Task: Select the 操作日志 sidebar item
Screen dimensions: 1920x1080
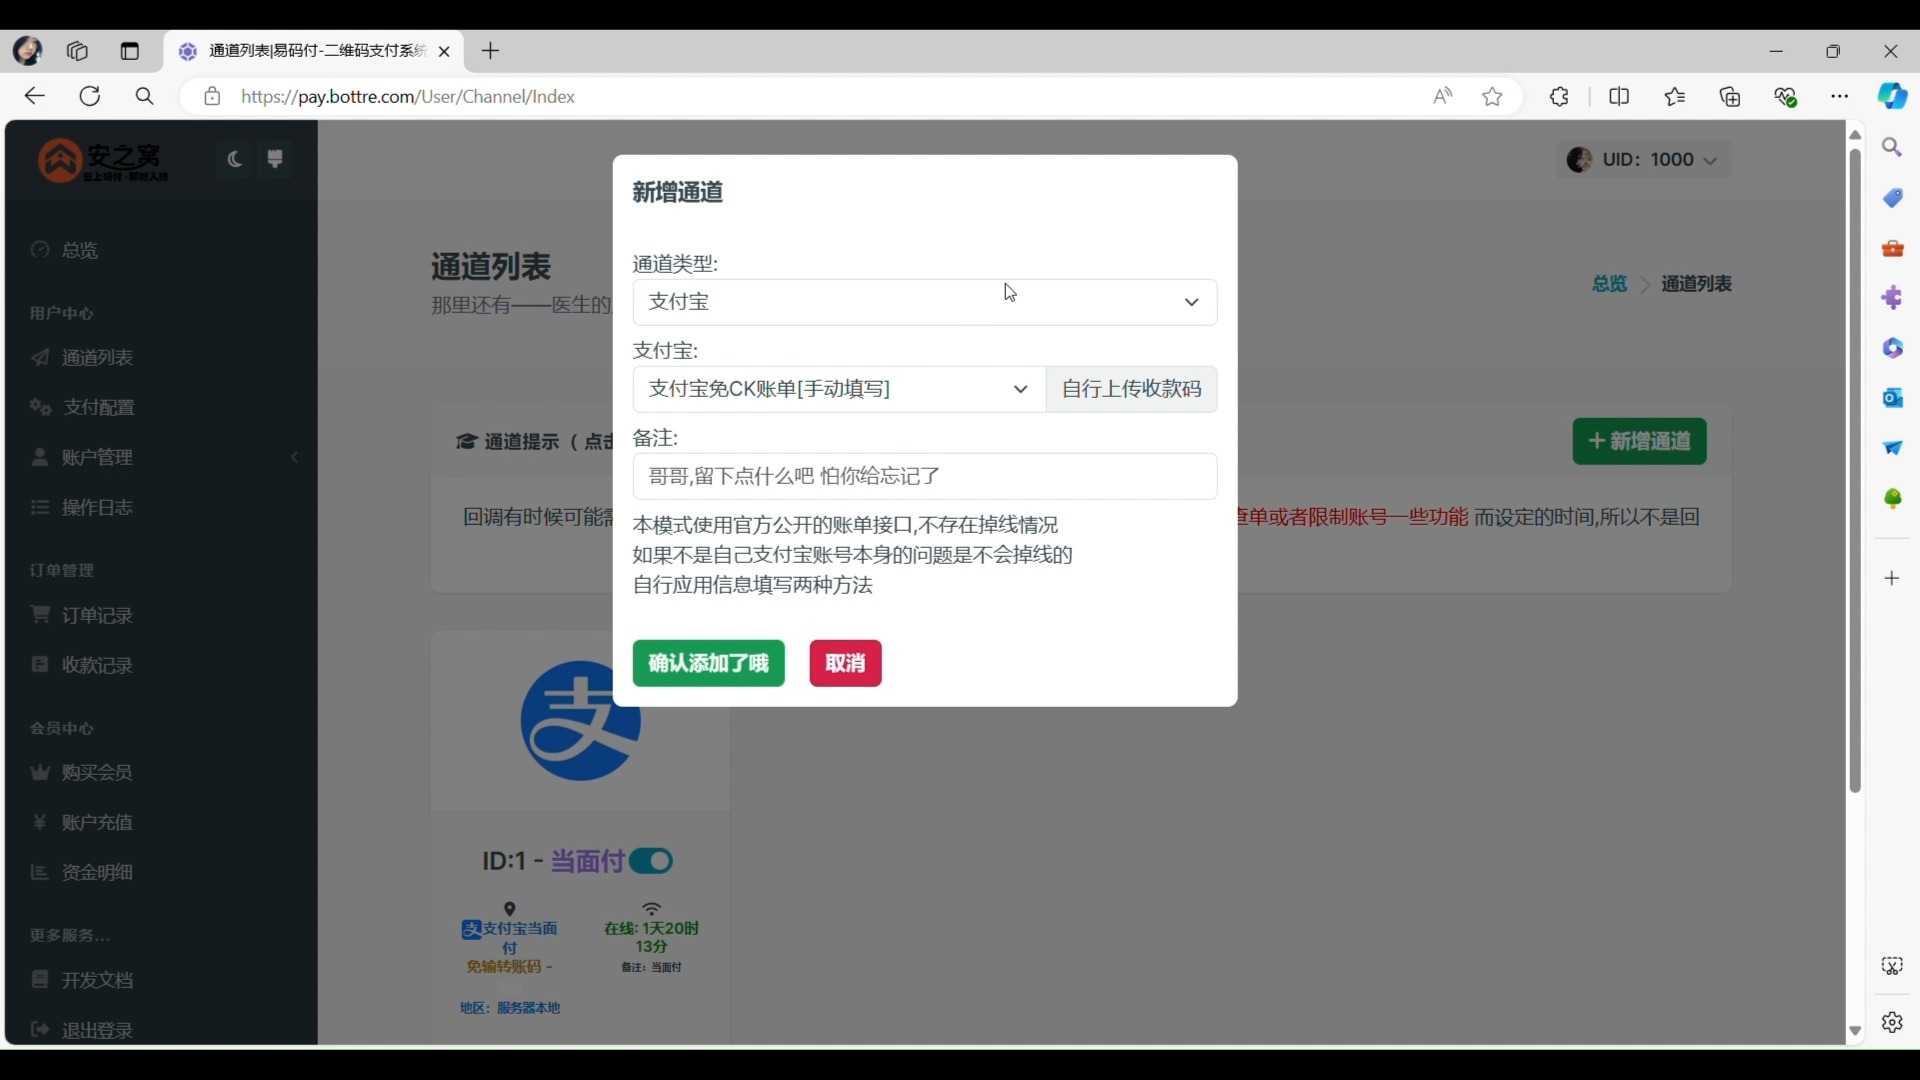Action: click(96, 508)
